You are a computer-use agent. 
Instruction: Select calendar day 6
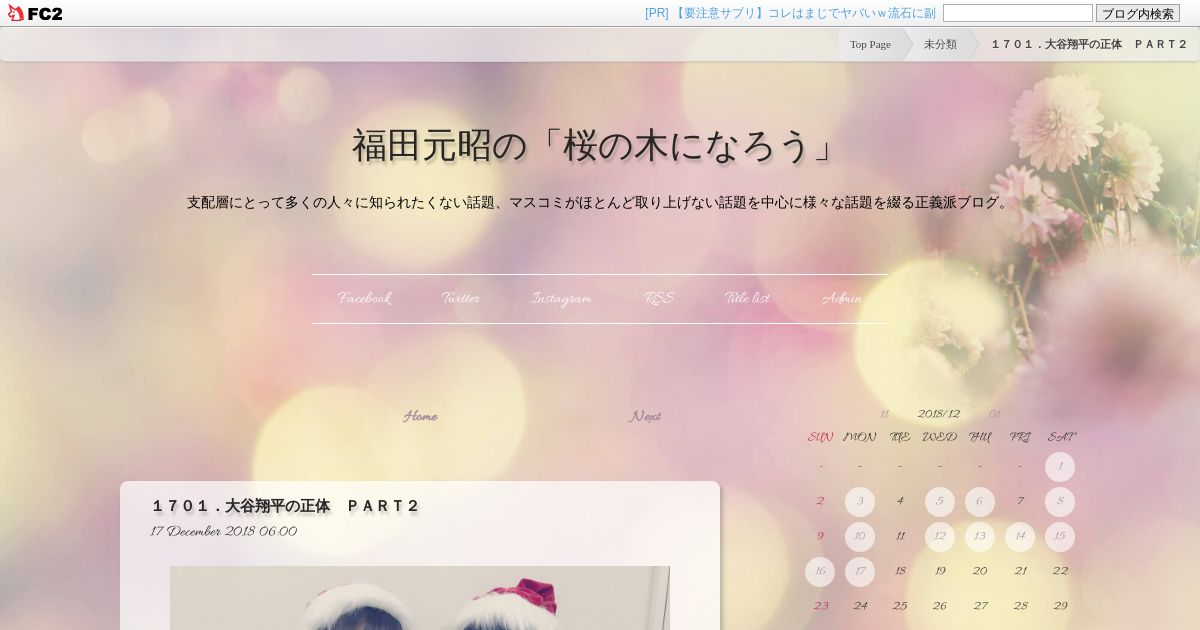980,502
